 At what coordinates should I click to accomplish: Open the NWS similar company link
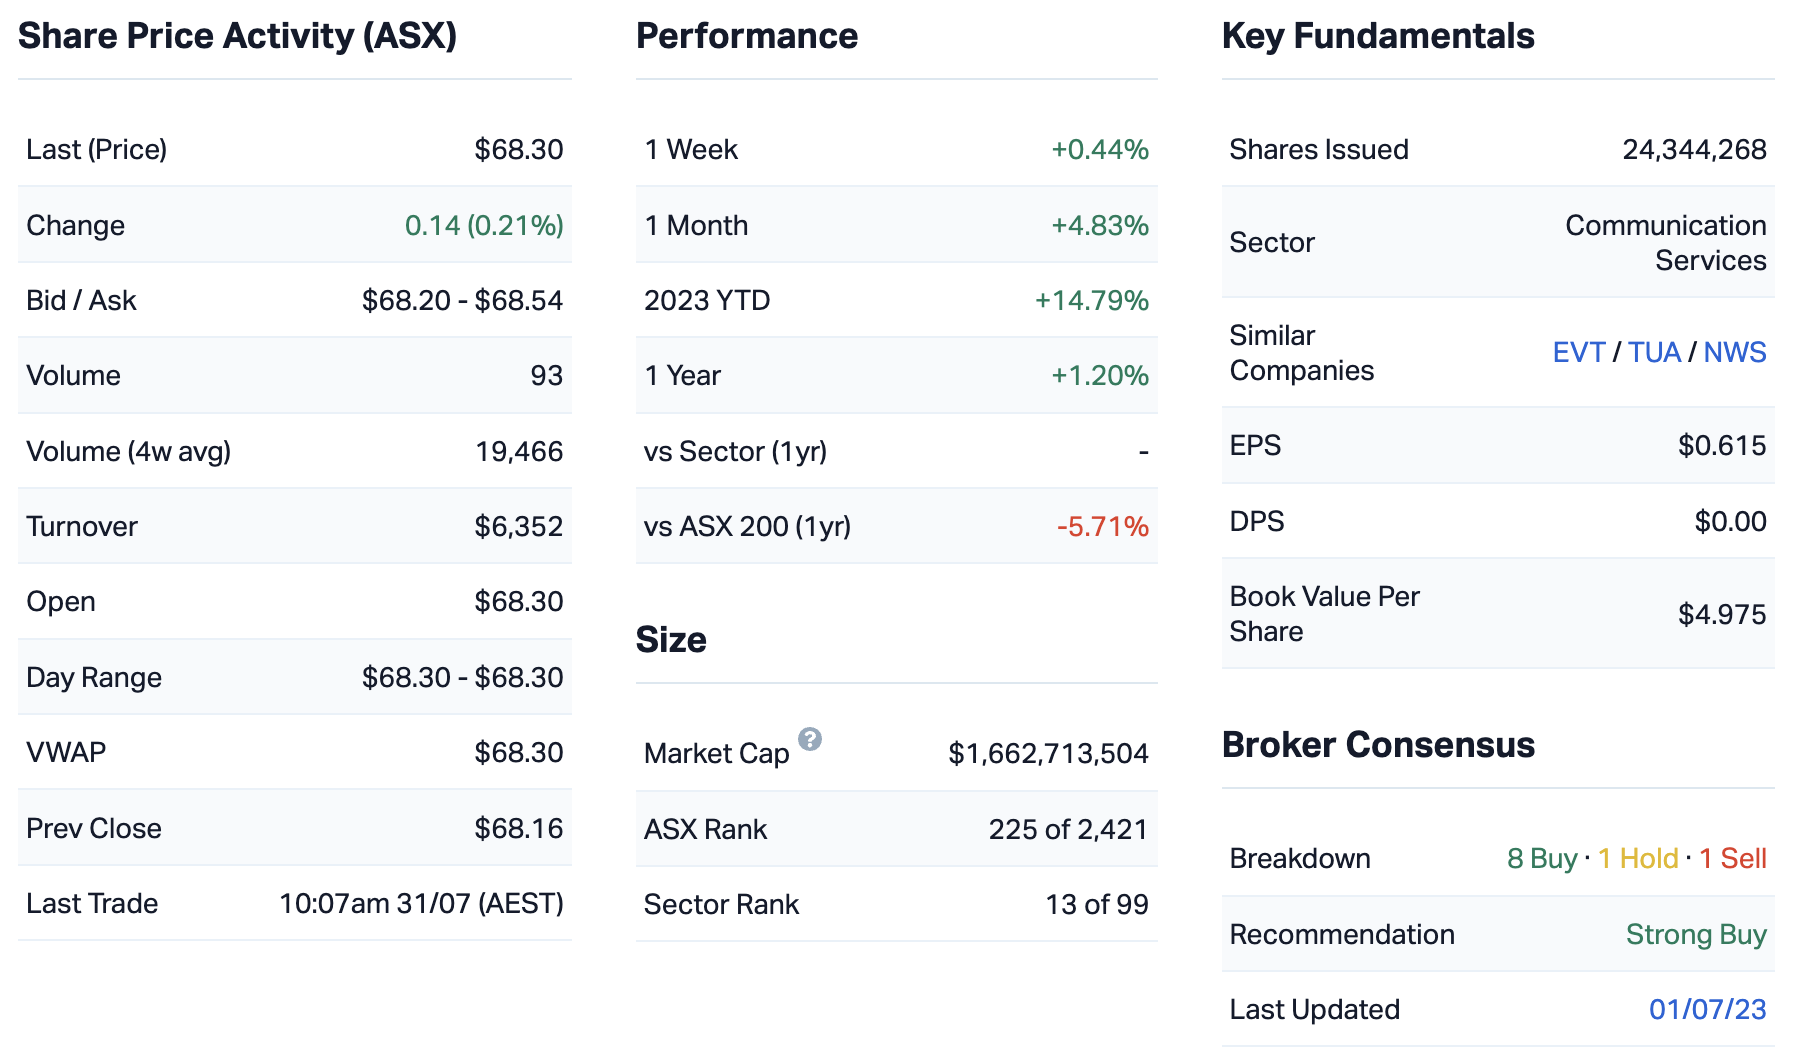coord(1734,352)
